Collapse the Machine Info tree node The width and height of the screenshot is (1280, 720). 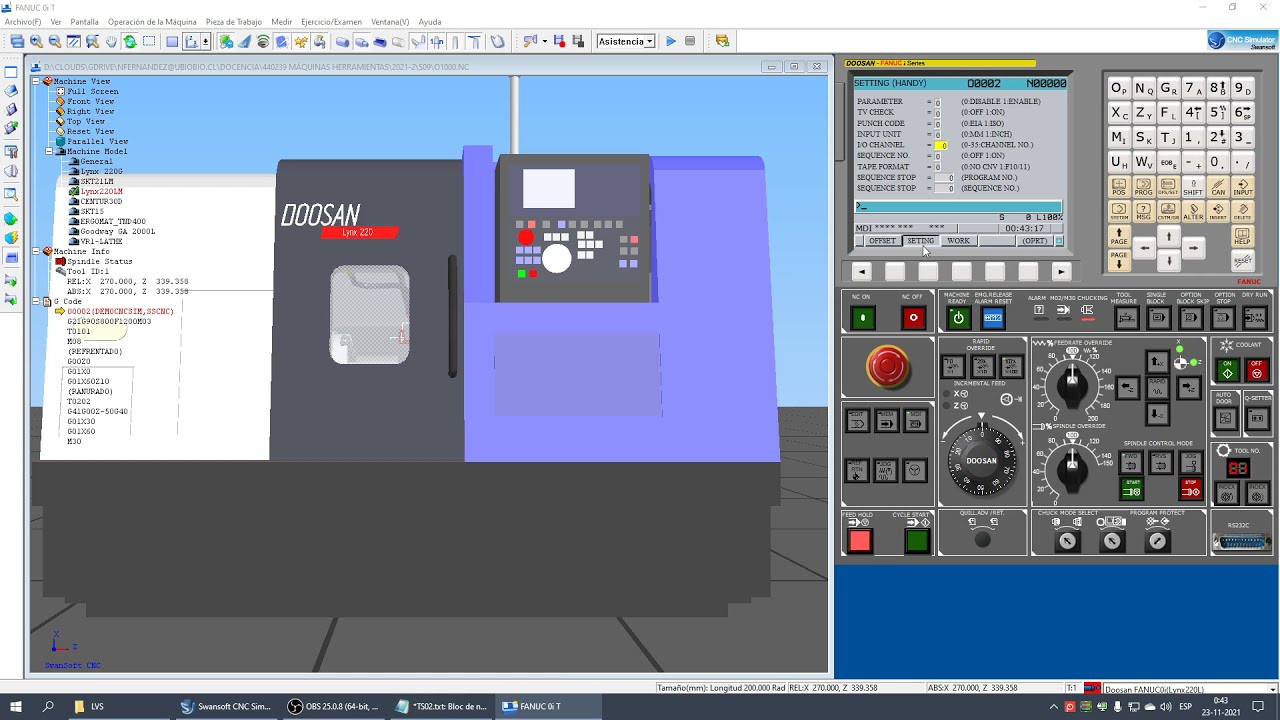tap(37, 251)
